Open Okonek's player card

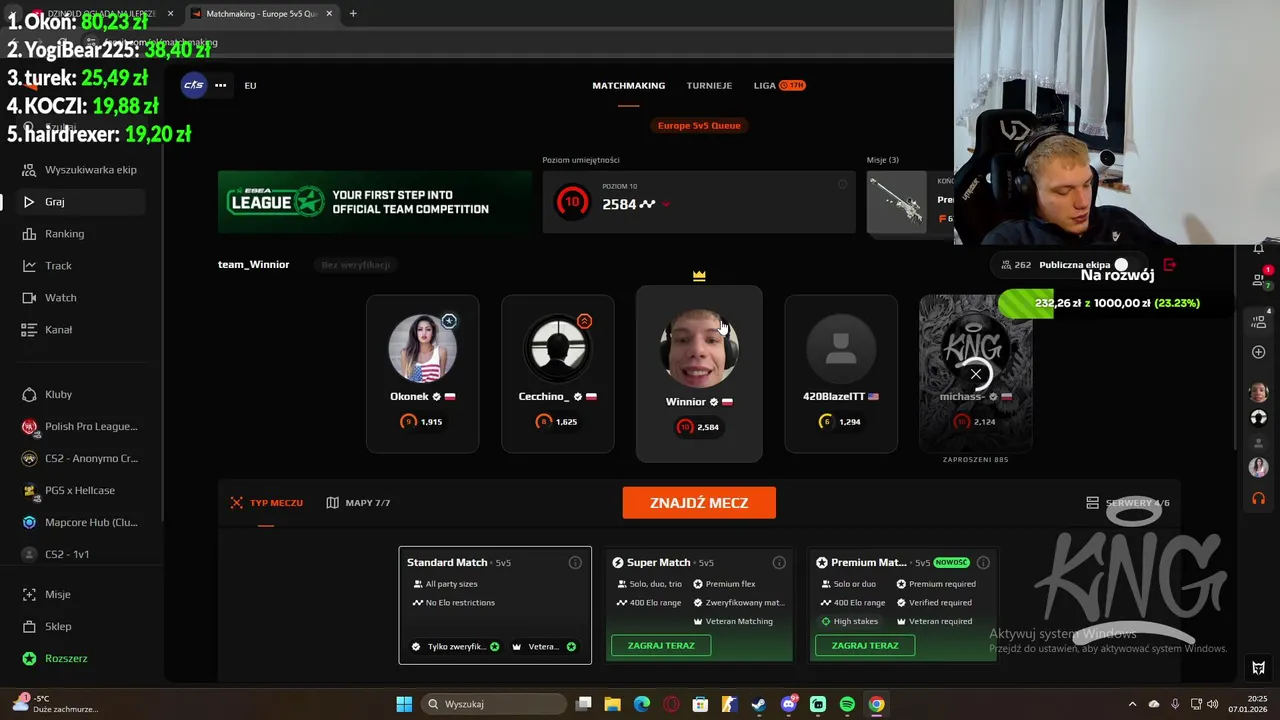422,374
